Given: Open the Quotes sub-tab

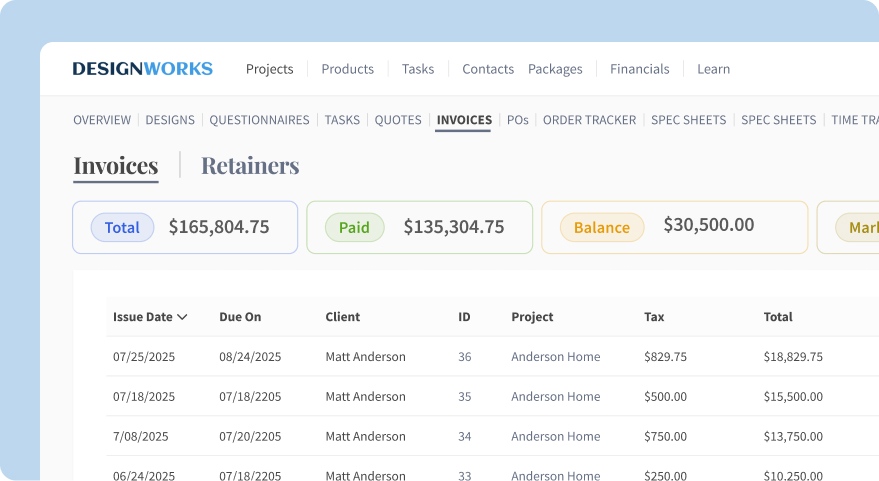Looking at the screenshot, I should coord(398,120).
